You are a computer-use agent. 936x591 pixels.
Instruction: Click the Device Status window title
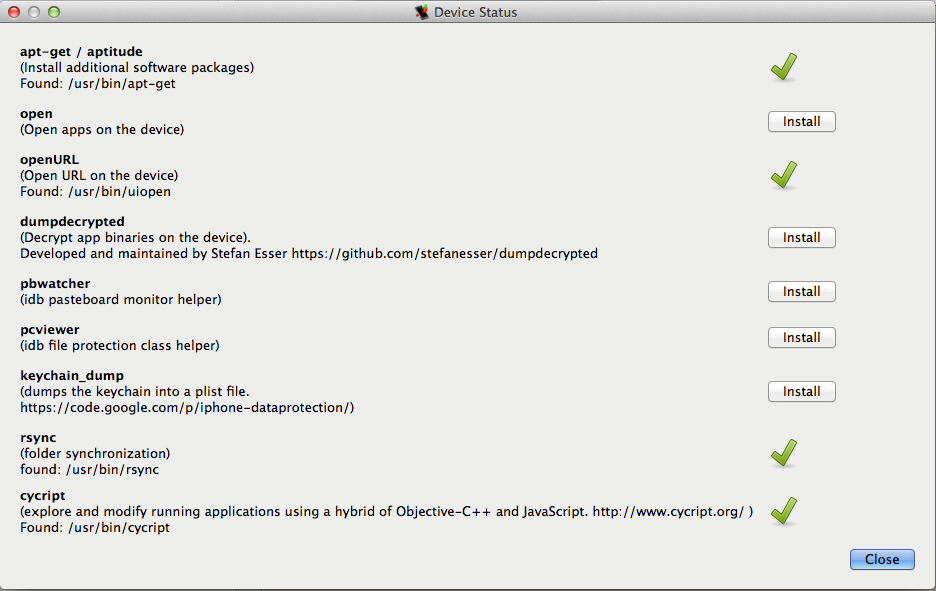pyautogui.click(x=475, y=13)
